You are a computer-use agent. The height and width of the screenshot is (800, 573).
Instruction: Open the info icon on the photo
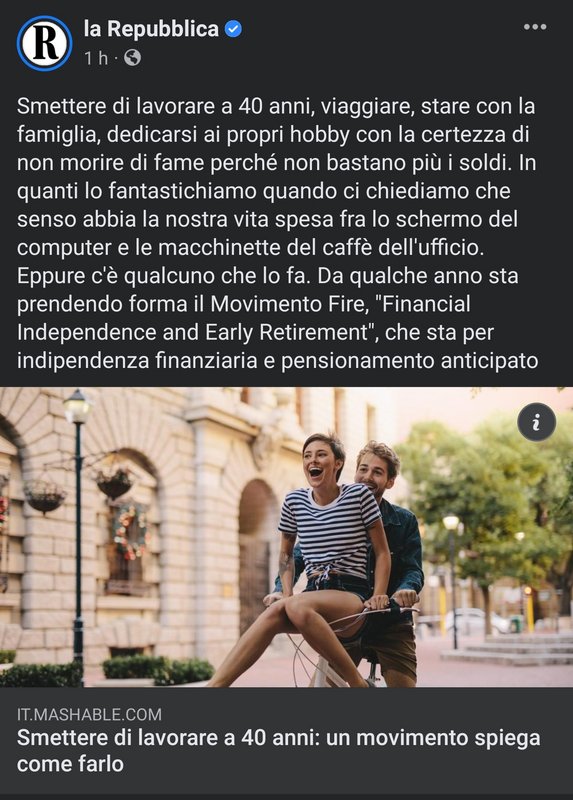tap(536, 422)
